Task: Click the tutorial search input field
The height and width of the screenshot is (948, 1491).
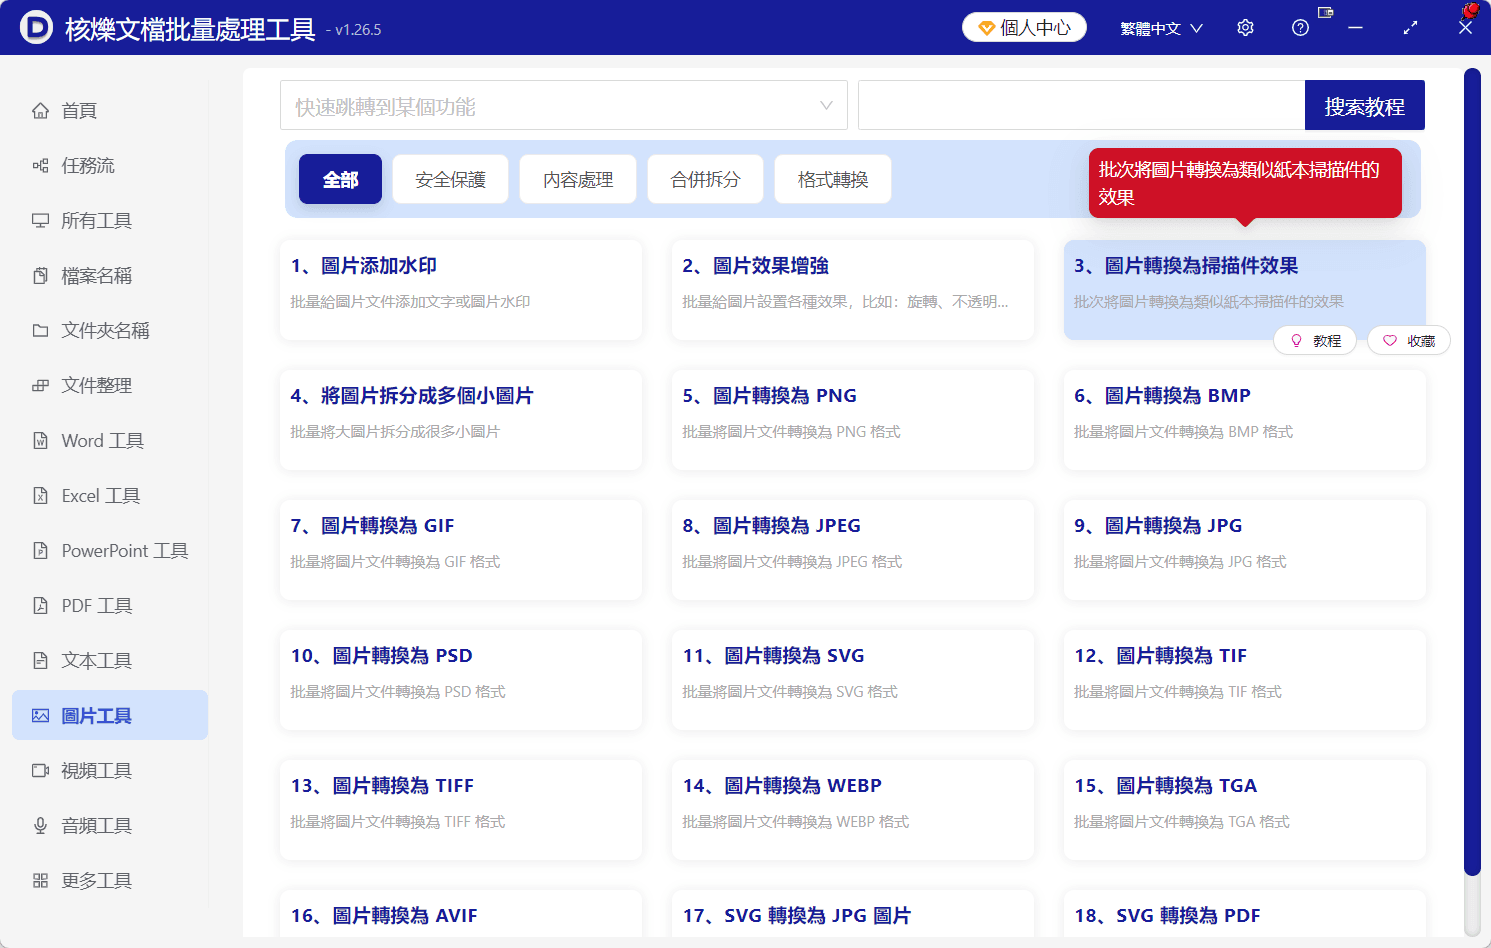Action: pos(1081,105)
